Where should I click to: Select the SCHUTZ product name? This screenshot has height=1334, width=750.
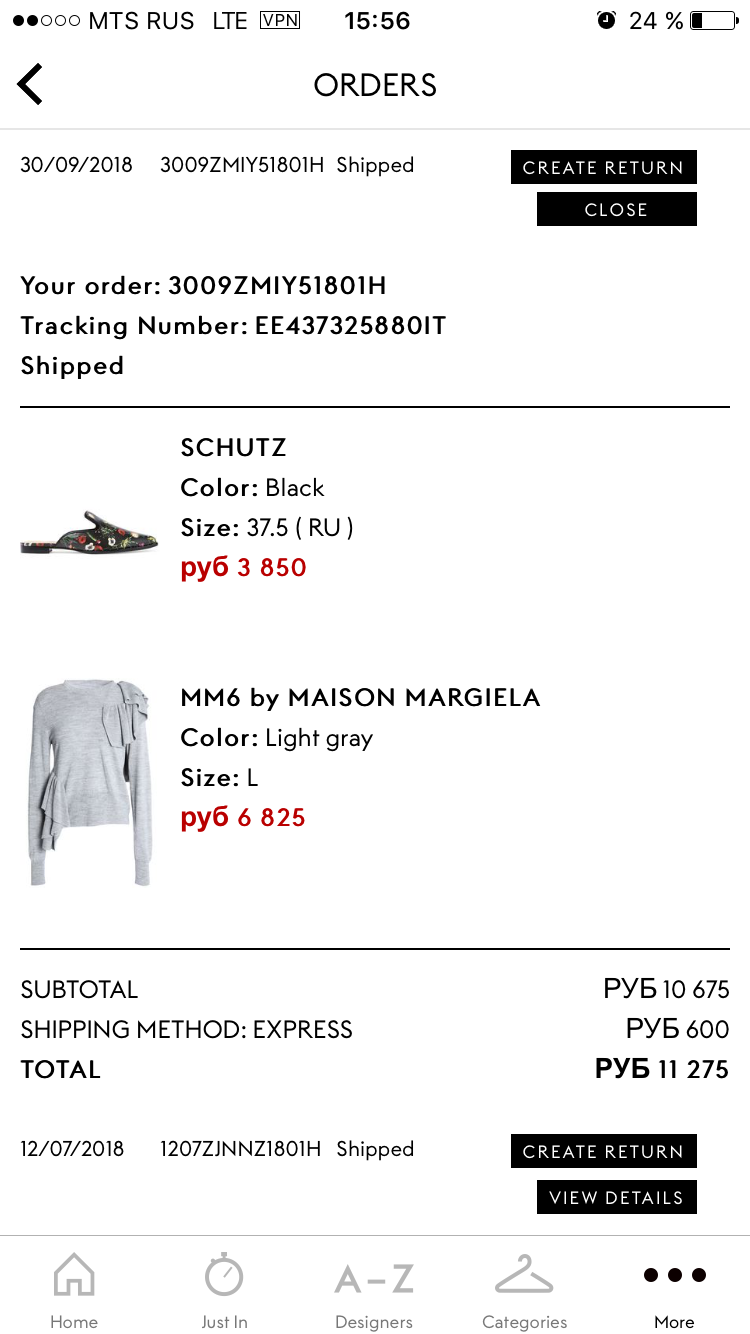(233, 447)
